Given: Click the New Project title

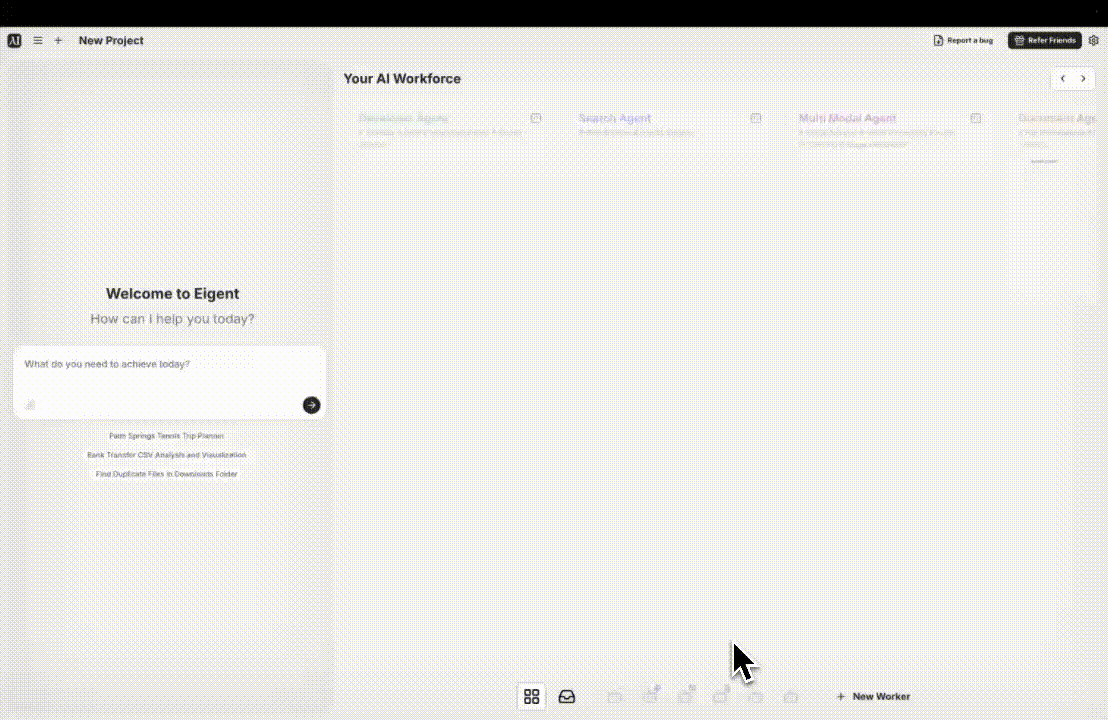Looking at the screenshot, I should [x=111, y=40].
